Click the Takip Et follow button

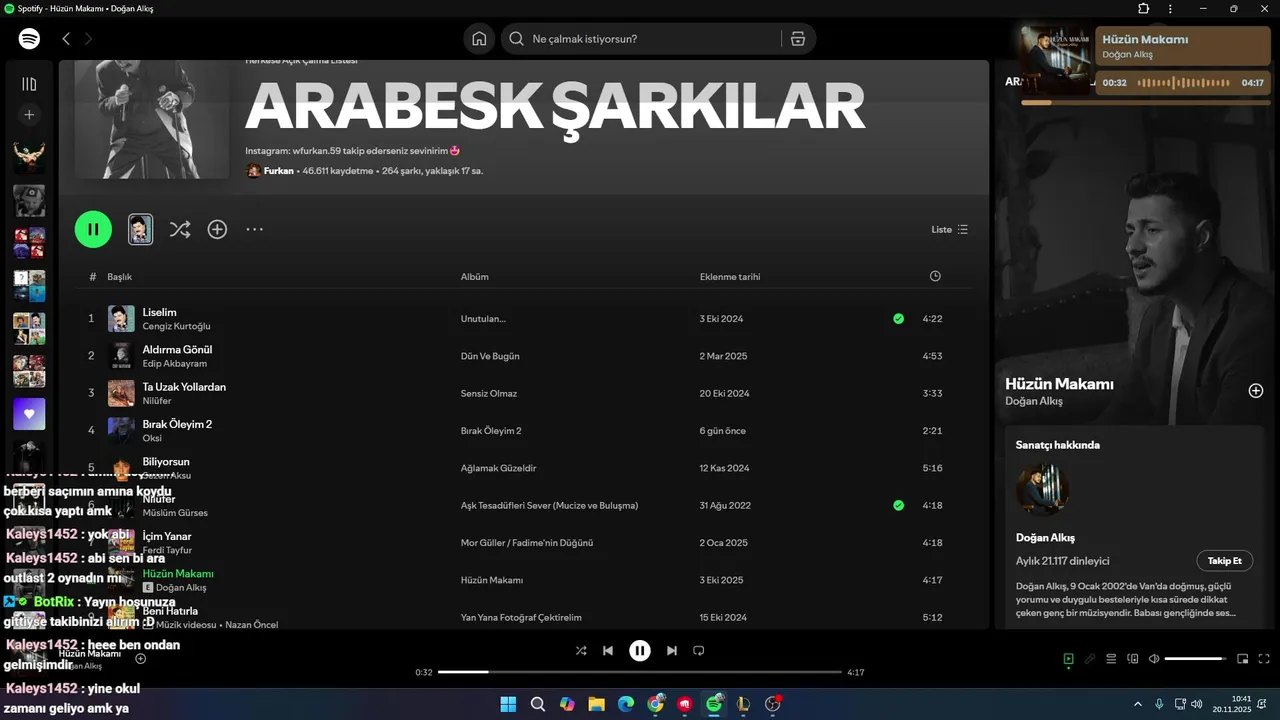pyautogui.click(x=1224, y=561)
